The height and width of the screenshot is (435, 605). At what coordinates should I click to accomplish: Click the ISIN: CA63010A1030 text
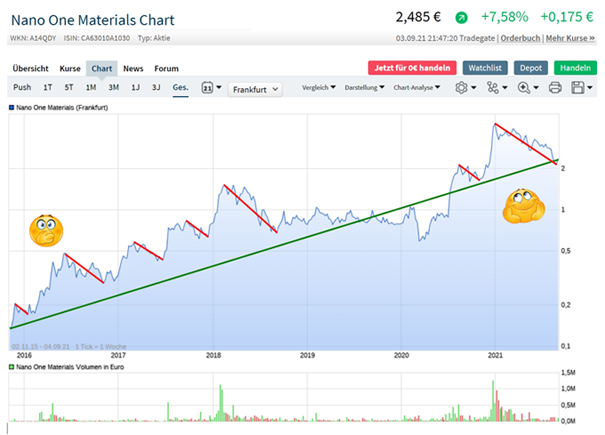(97, 38)
